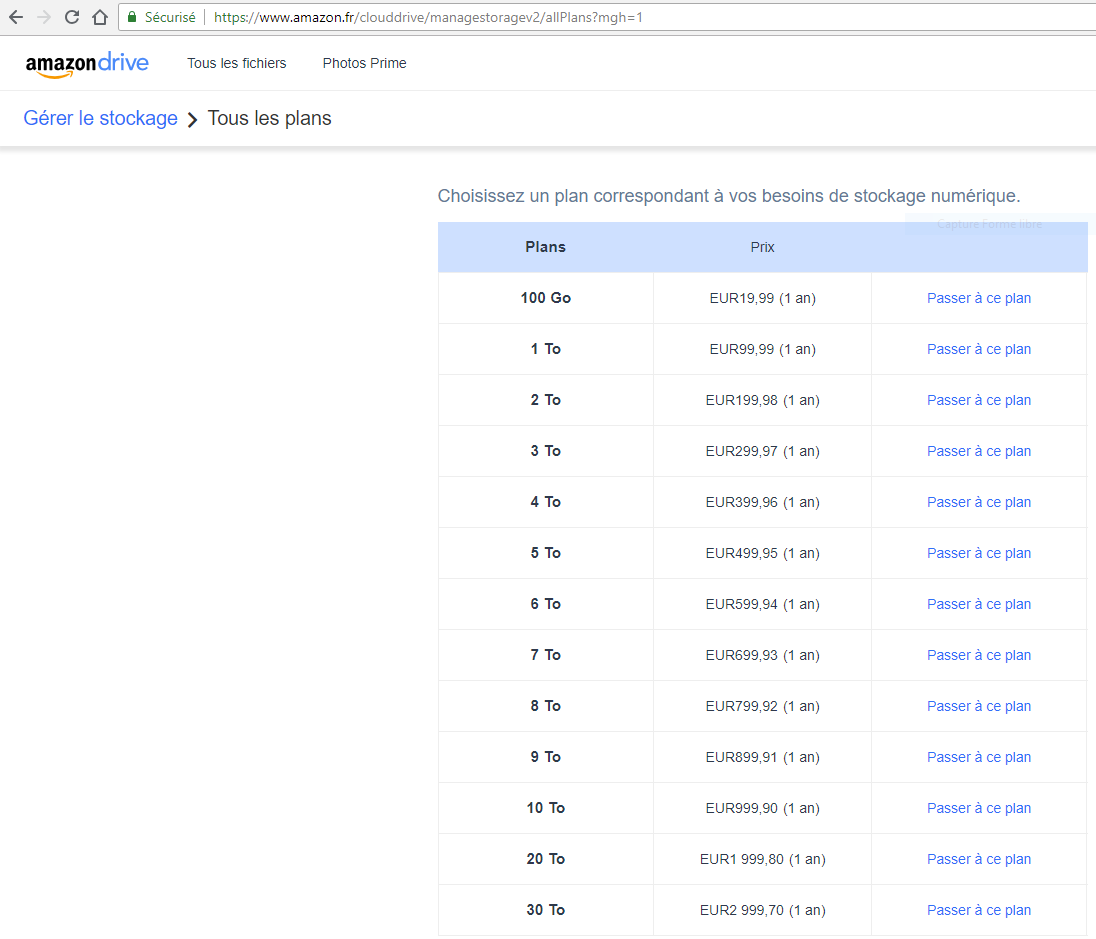Select the 5 To plan name

[x=545, y=553]
